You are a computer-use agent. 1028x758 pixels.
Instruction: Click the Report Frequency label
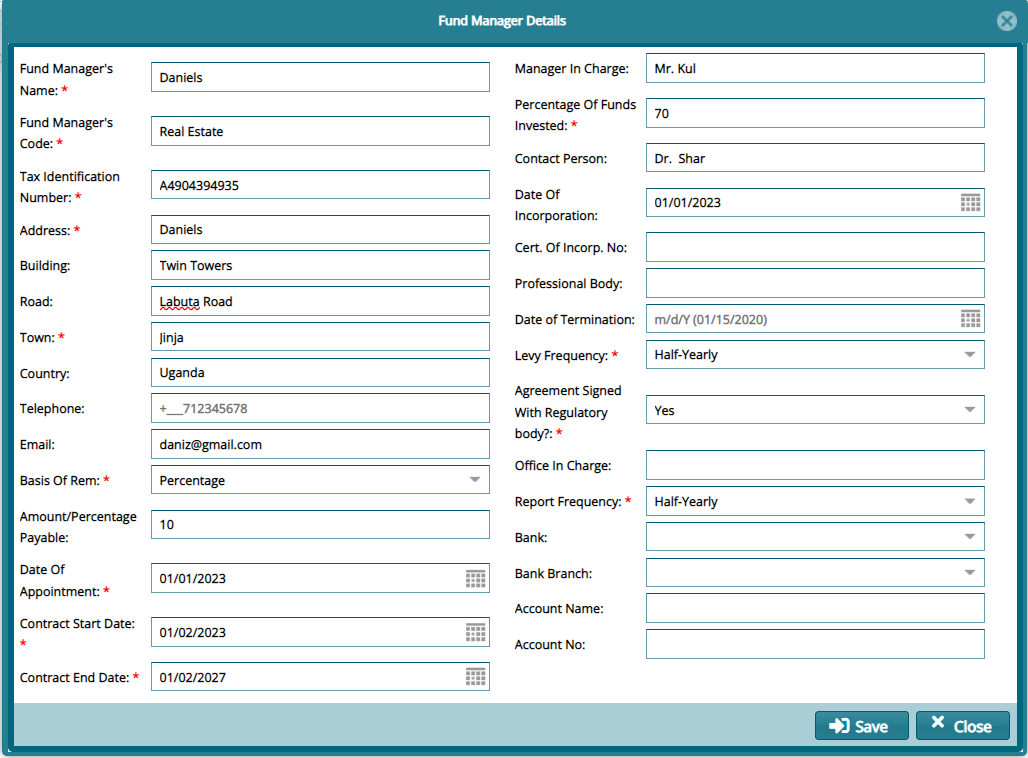point(568,502)
